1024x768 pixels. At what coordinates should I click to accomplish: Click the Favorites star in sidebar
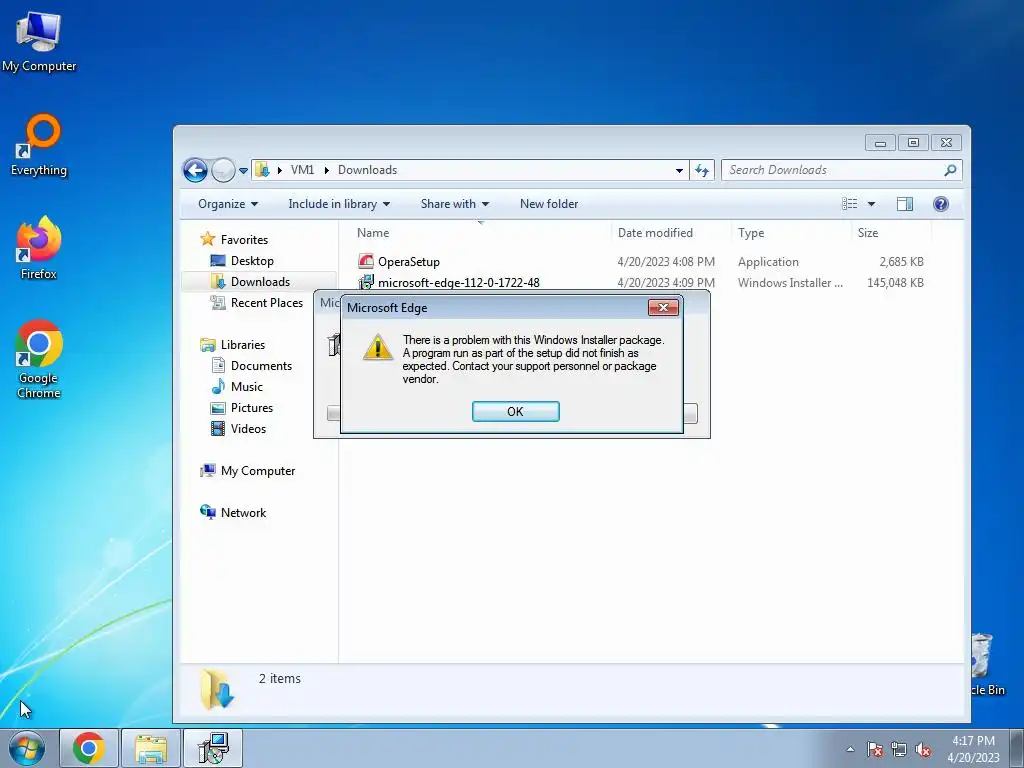pyautogui.click(x=208, y=239)
